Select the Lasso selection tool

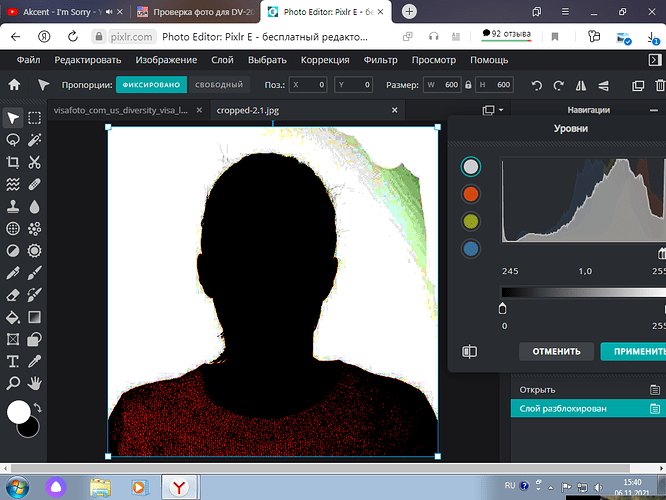[x=13, y=140]
